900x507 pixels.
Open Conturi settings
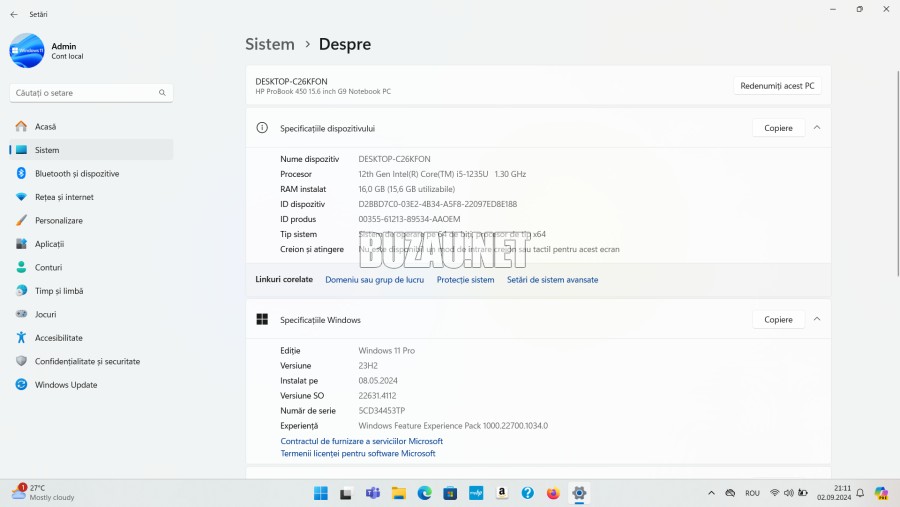coord(91,268)
